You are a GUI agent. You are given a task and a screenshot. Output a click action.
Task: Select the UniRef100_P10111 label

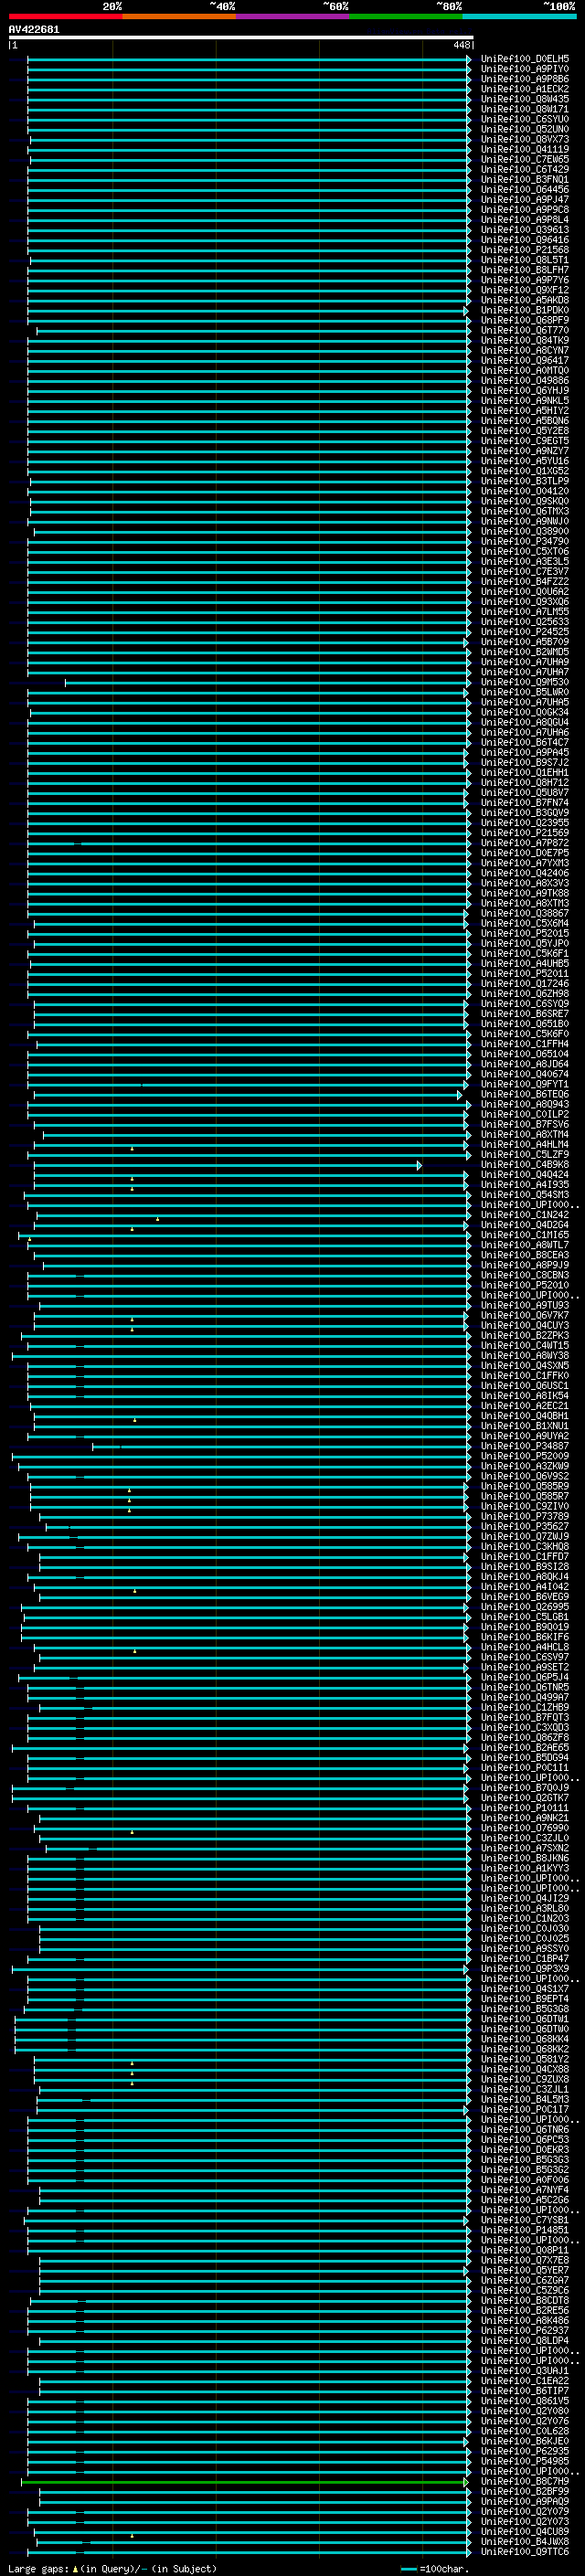pos(525,1808)
